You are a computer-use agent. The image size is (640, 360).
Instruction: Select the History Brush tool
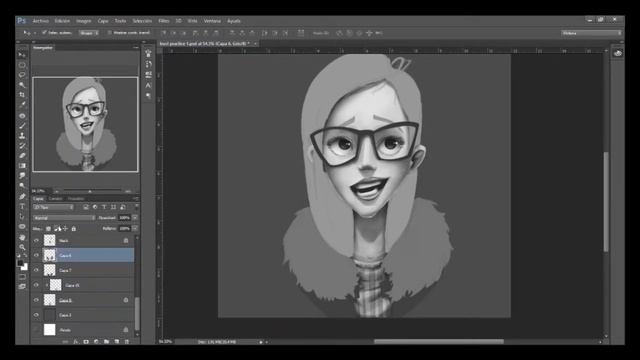(22, 146)
